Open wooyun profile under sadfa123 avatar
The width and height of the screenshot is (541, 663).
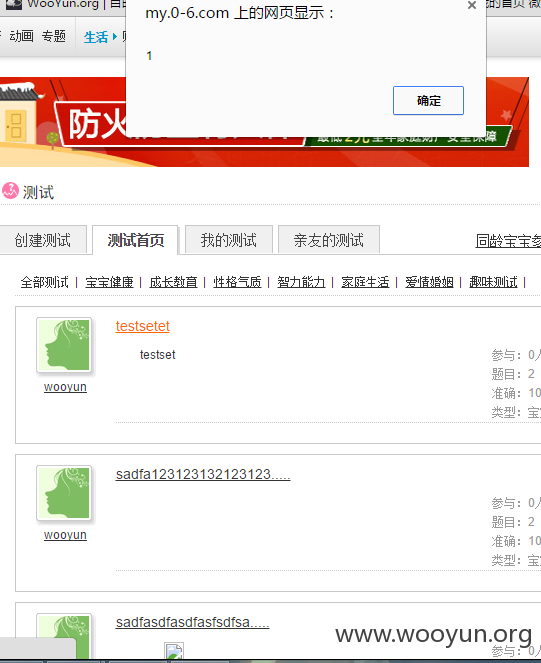[x=65, y=535]
